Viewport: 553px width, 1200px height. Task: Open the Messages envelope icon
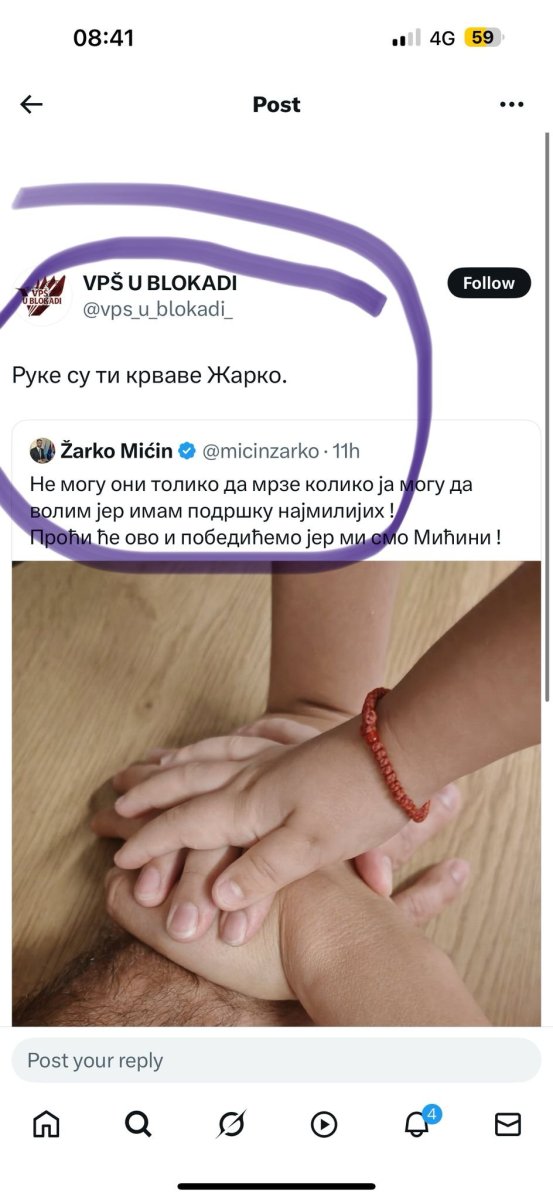pyautogui.click(x=508, y=1124)
